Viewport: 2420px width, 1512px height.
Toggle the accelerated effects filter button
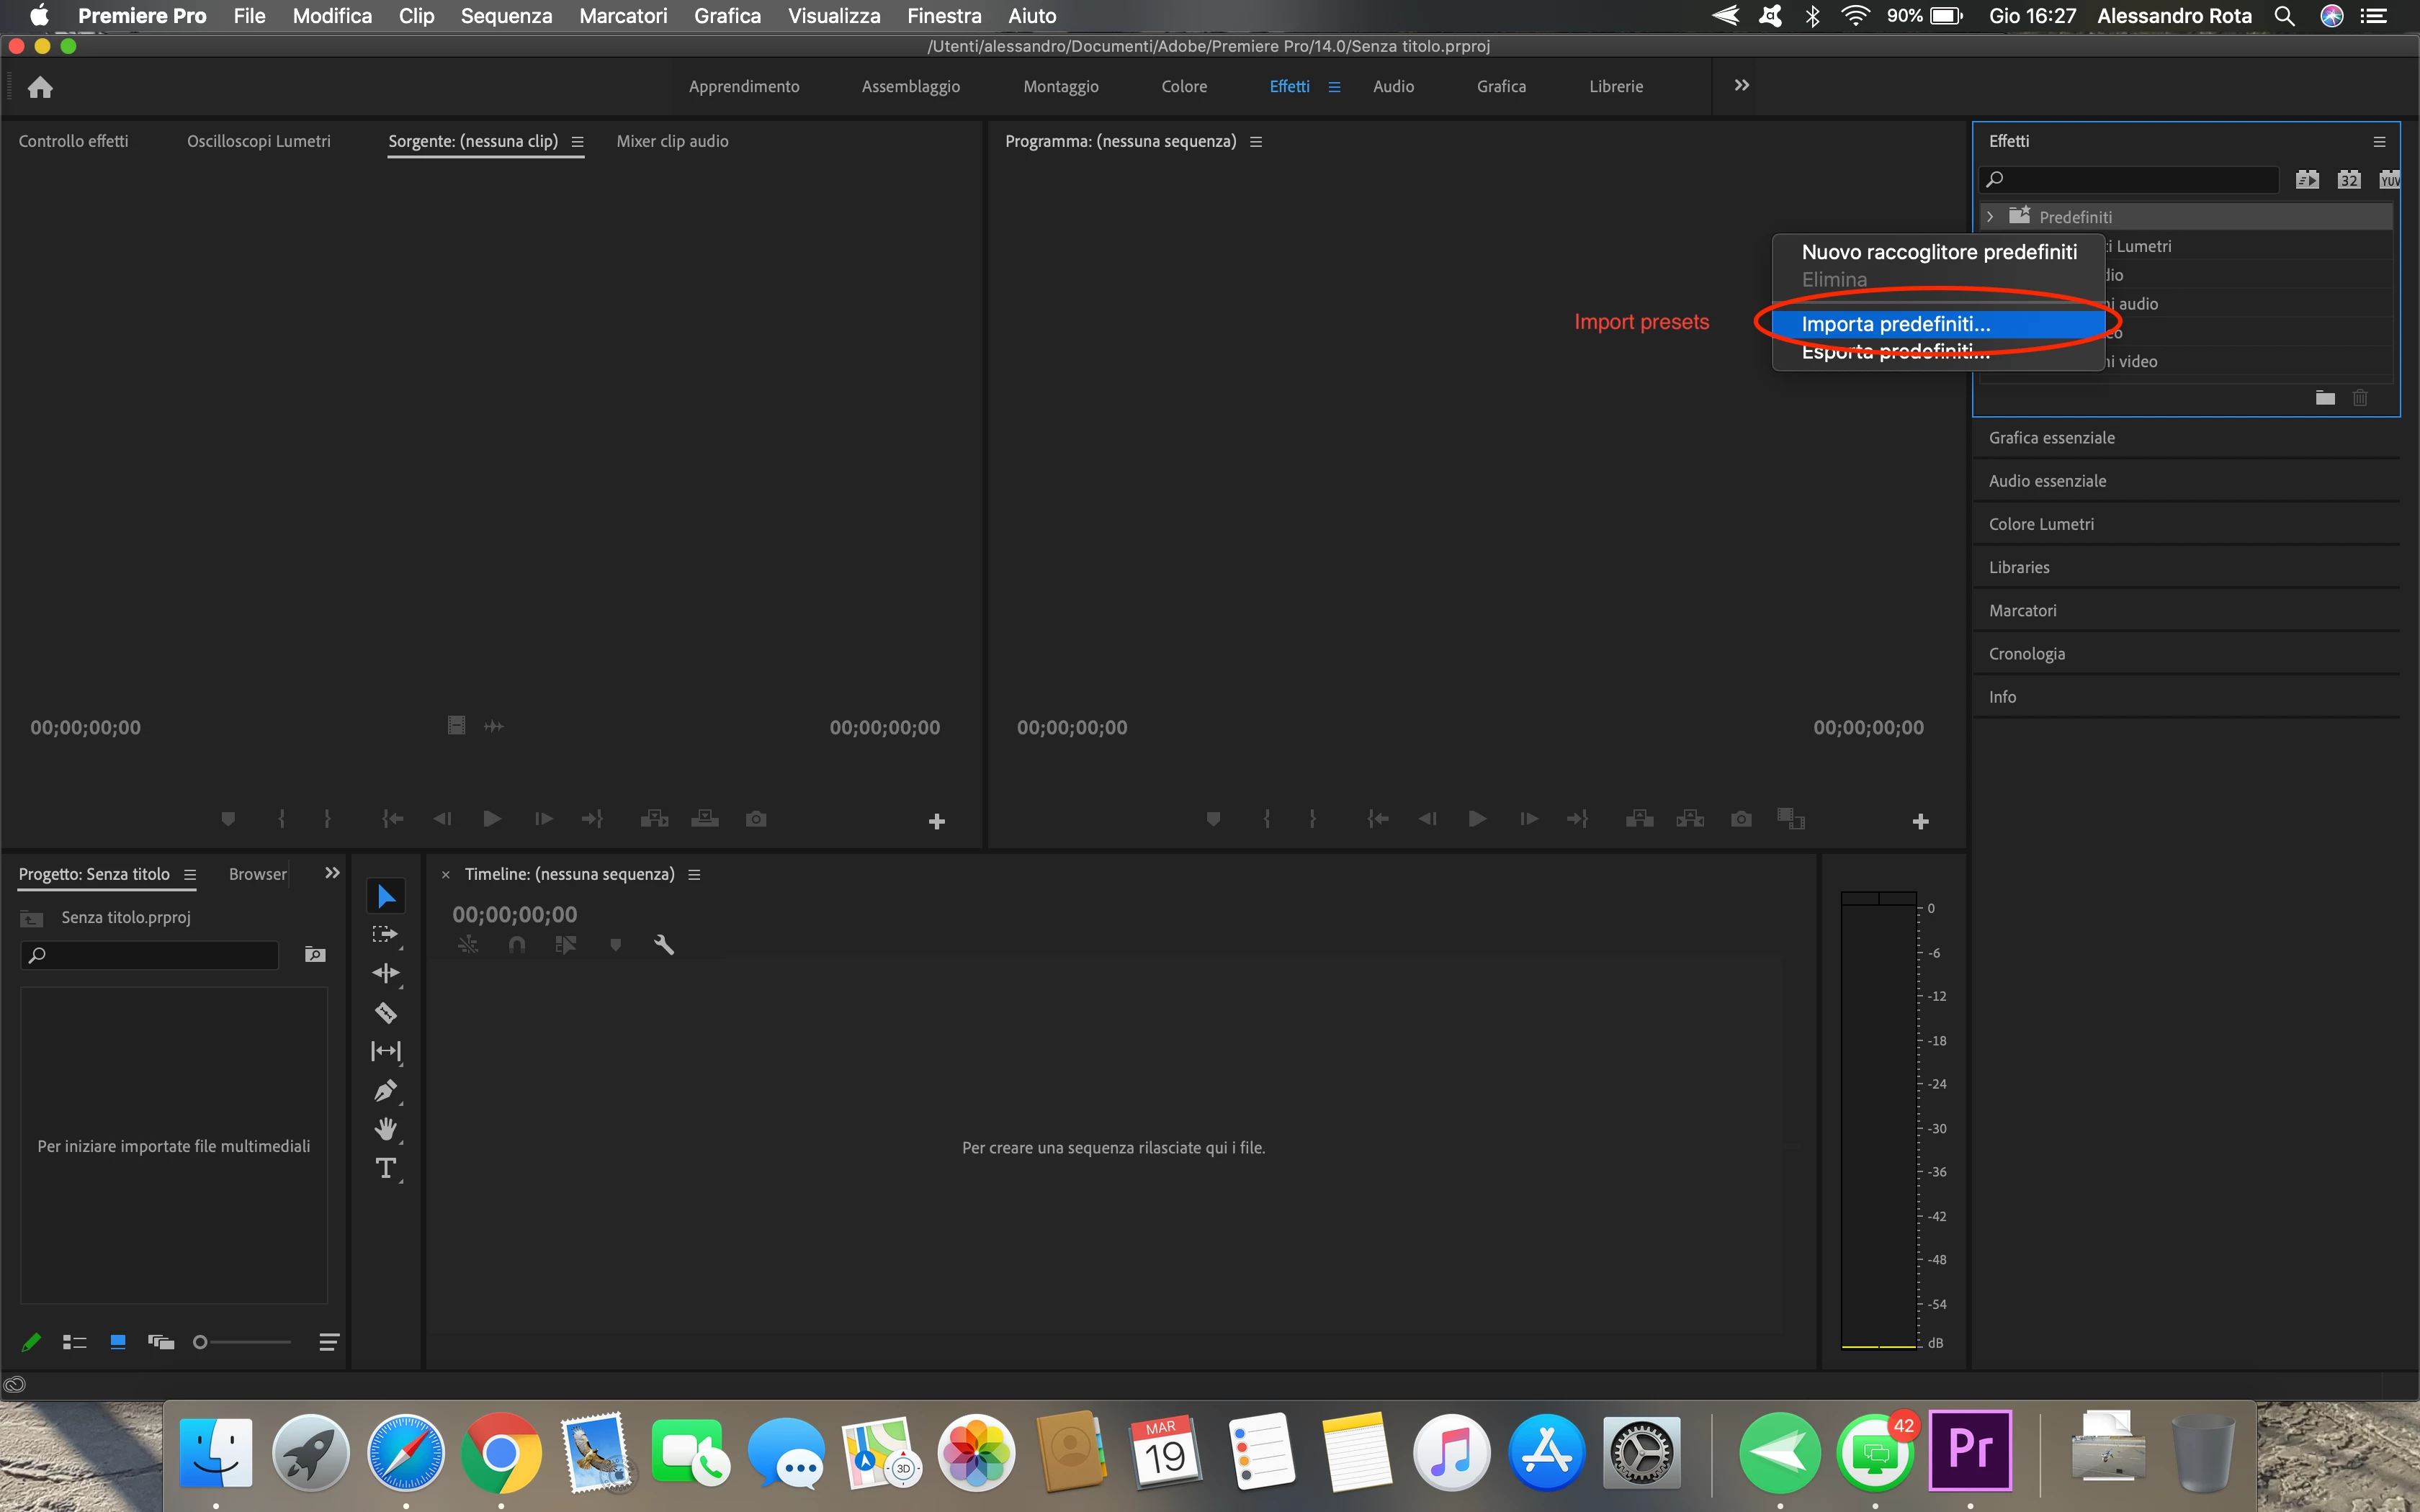(x=2307, y=180)
